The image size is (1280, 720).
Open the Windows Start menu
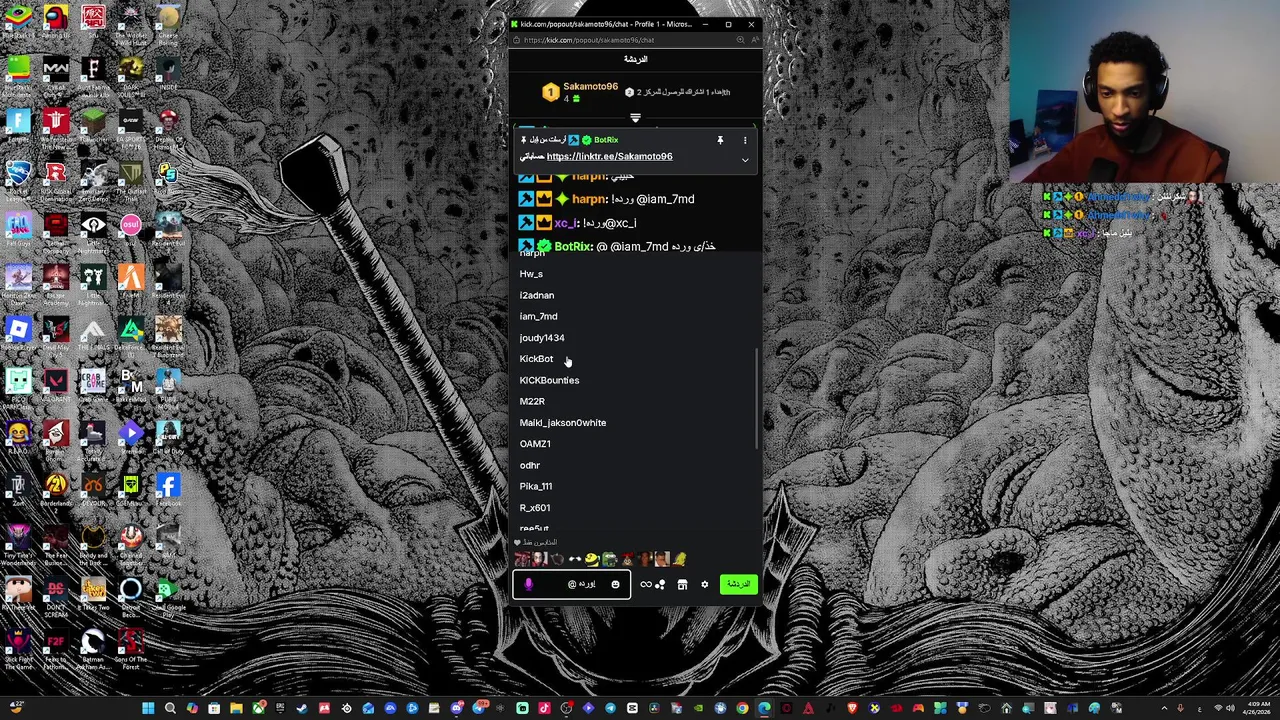coord(148,709)
